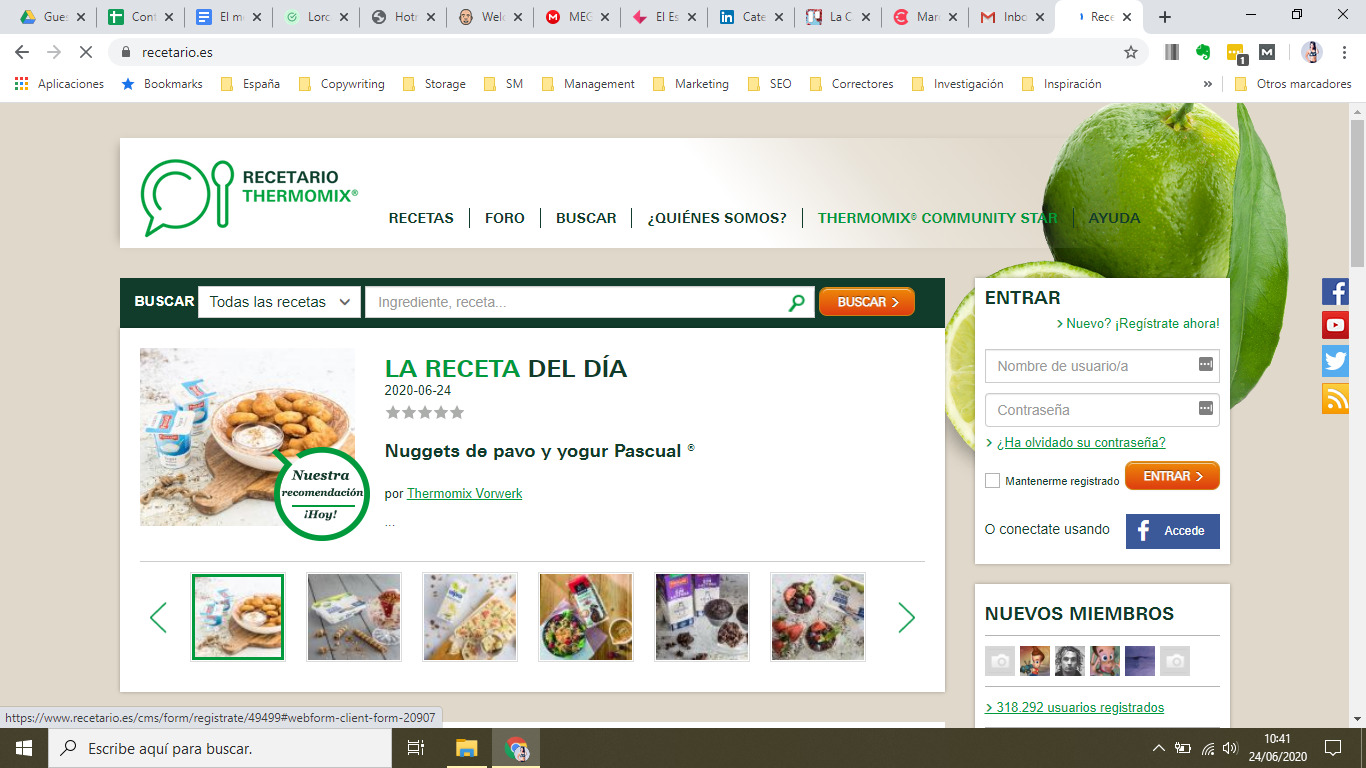Subscribe via the RSS feed icon
The image size is (1366, 768).
(1336, 398)
